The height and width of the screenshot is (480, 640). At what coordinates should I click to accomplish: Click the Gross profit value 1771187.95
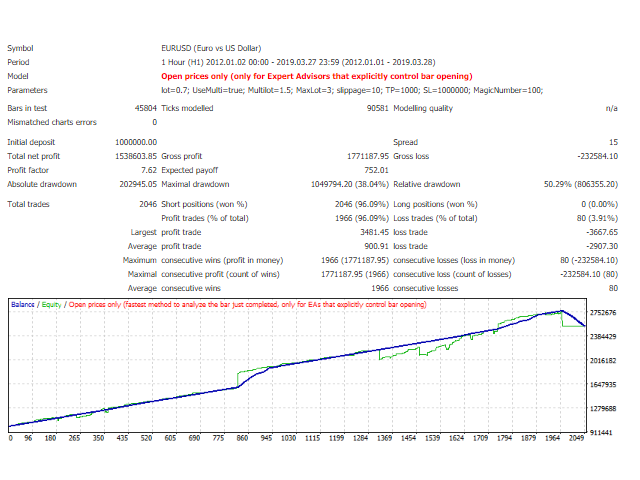point(368,156)
